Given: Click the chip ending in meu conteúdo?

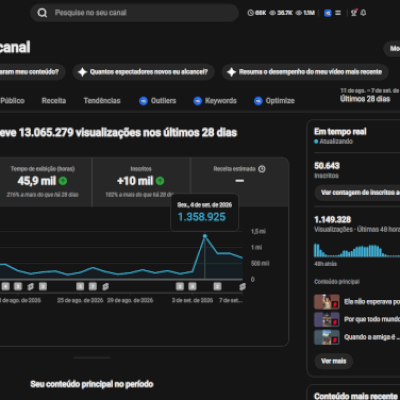Looking at the screenshot, I should [x=32, y=72].
